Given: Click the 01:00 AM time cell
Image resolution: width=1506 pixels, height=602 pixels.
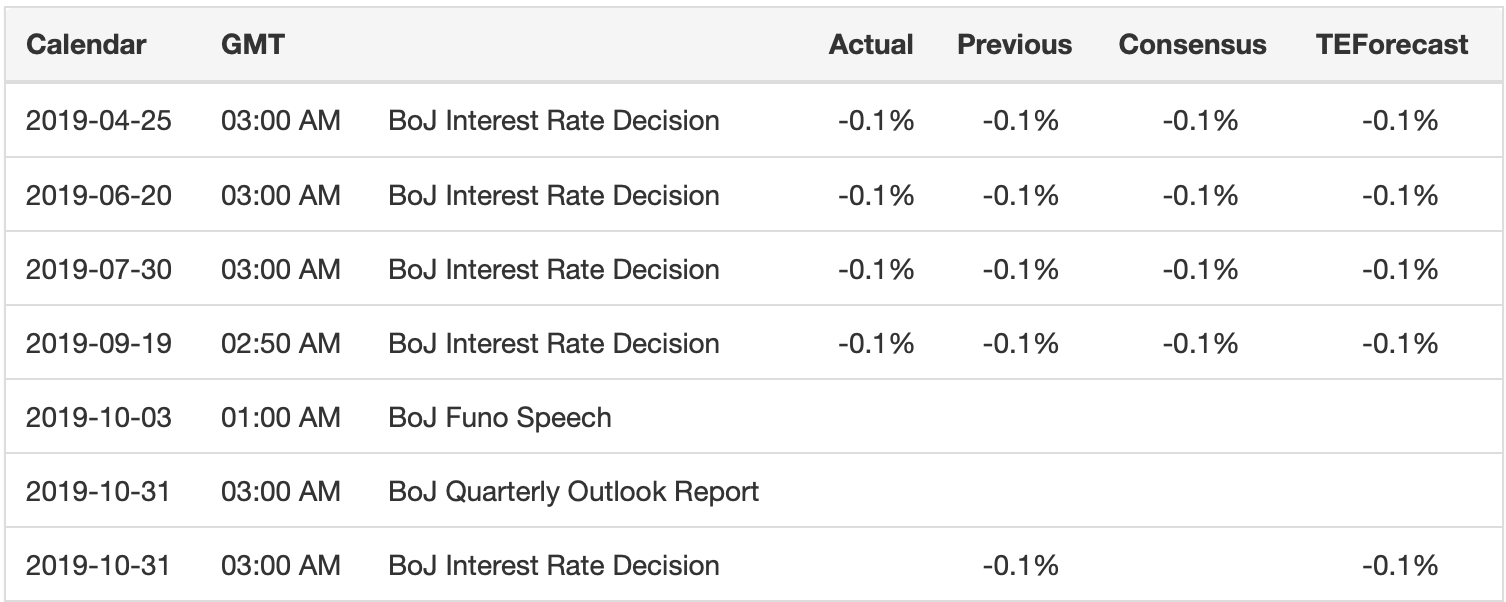Looking at the screenshot, I should click(x=280, y=417).
